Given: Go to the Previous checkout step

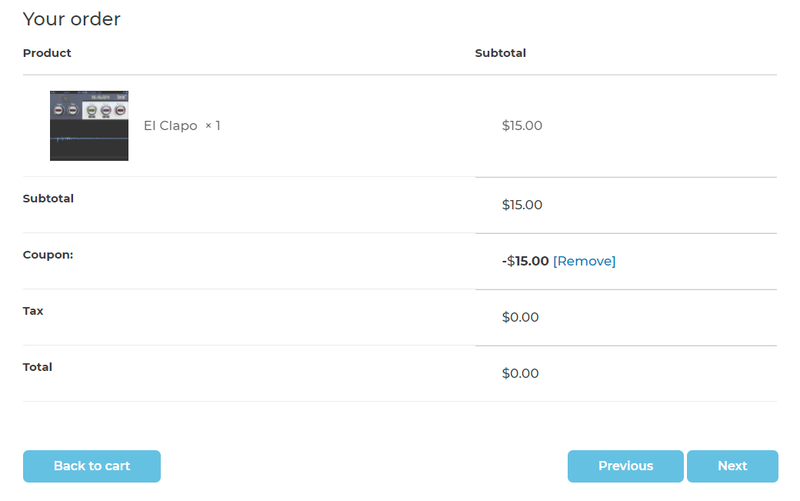Looking at the screenshot, I should [625, 466].
